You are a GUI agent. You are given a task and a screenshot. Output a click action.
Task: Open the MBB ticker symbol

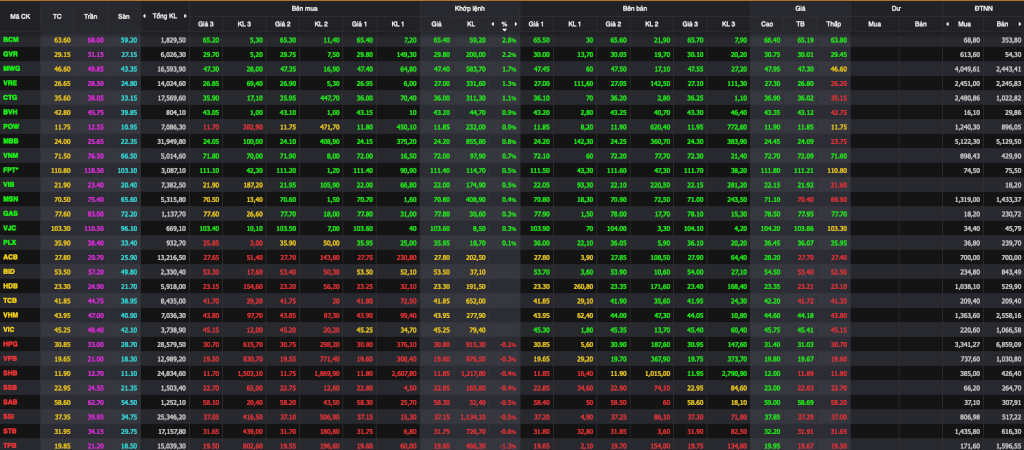(x=10, y=141)
